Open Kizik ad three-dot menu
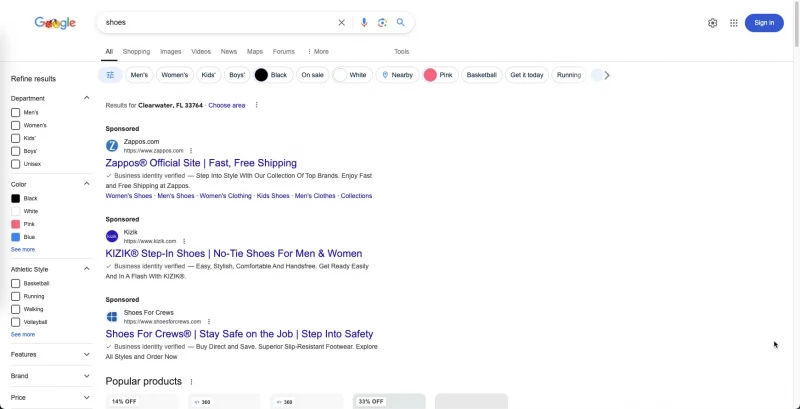The image size is (800, 409). click(184, 241)
